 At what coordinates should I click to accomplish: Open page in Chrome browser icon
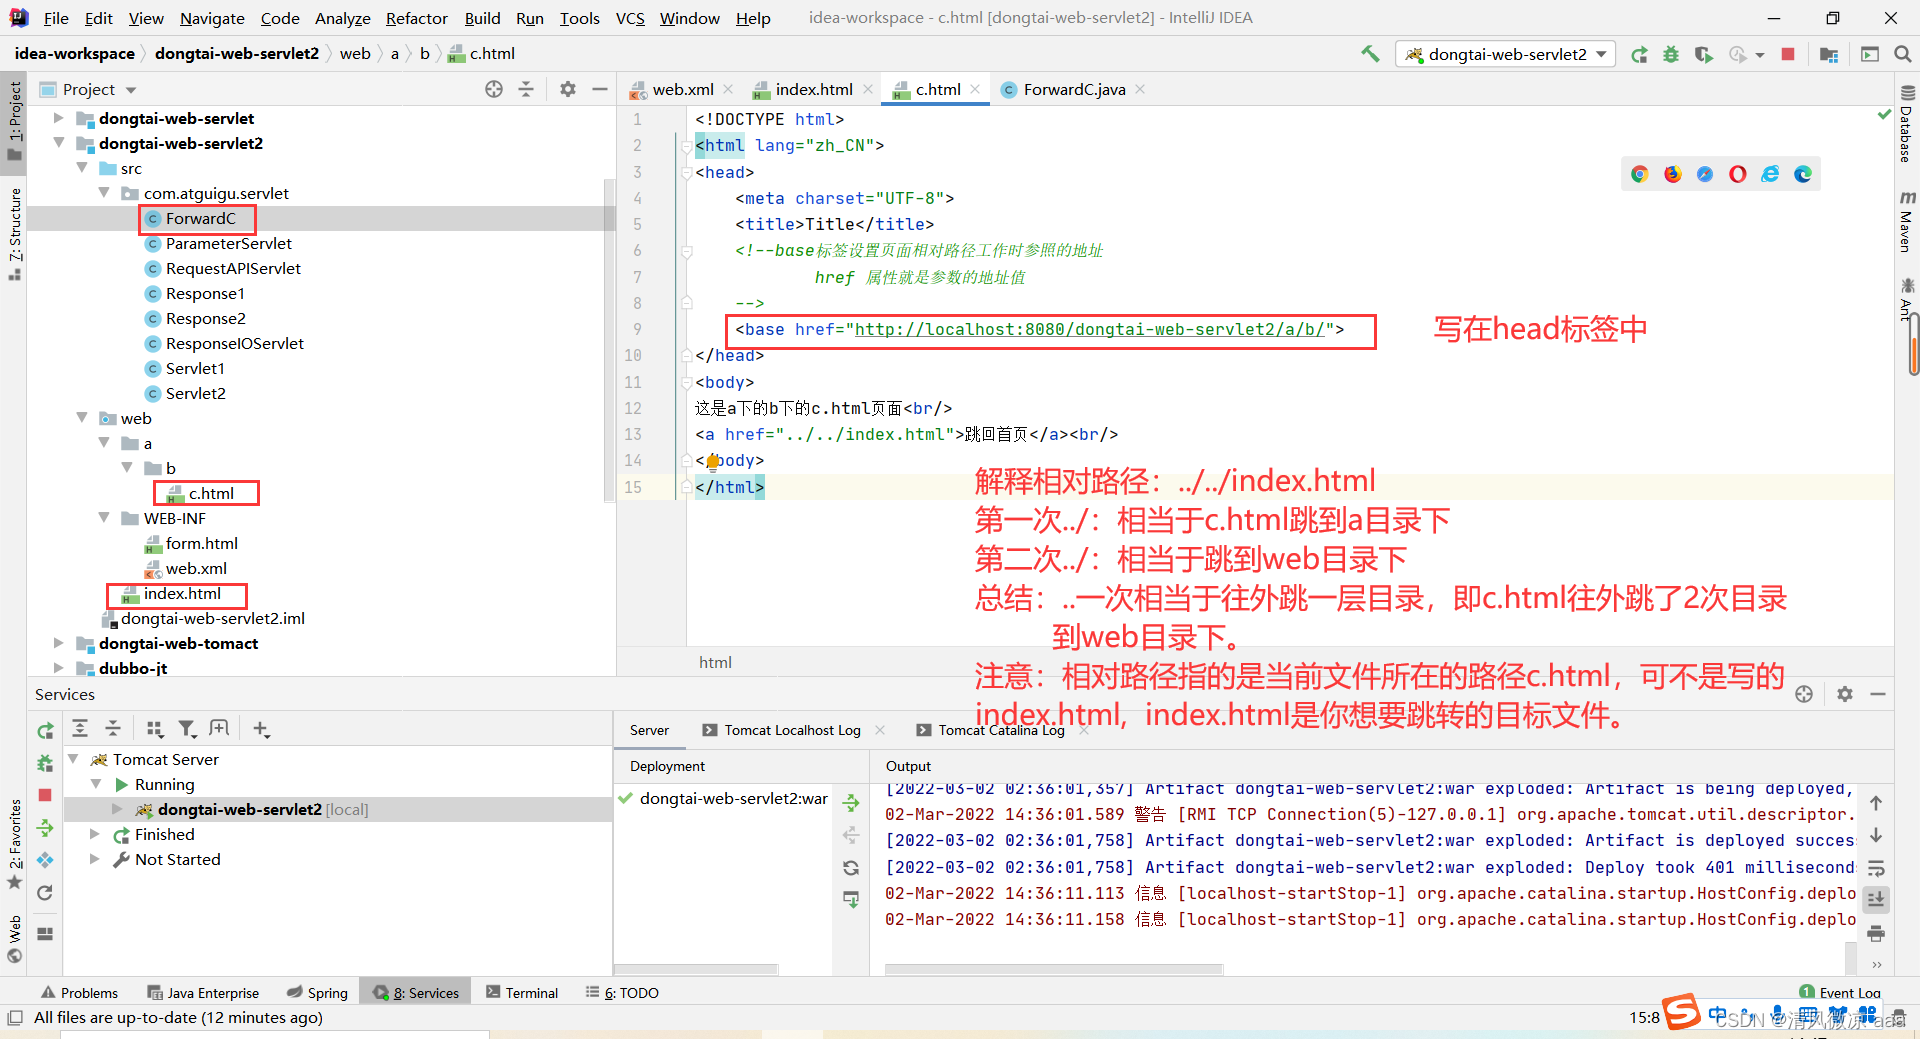click(x=1639, y=174)
